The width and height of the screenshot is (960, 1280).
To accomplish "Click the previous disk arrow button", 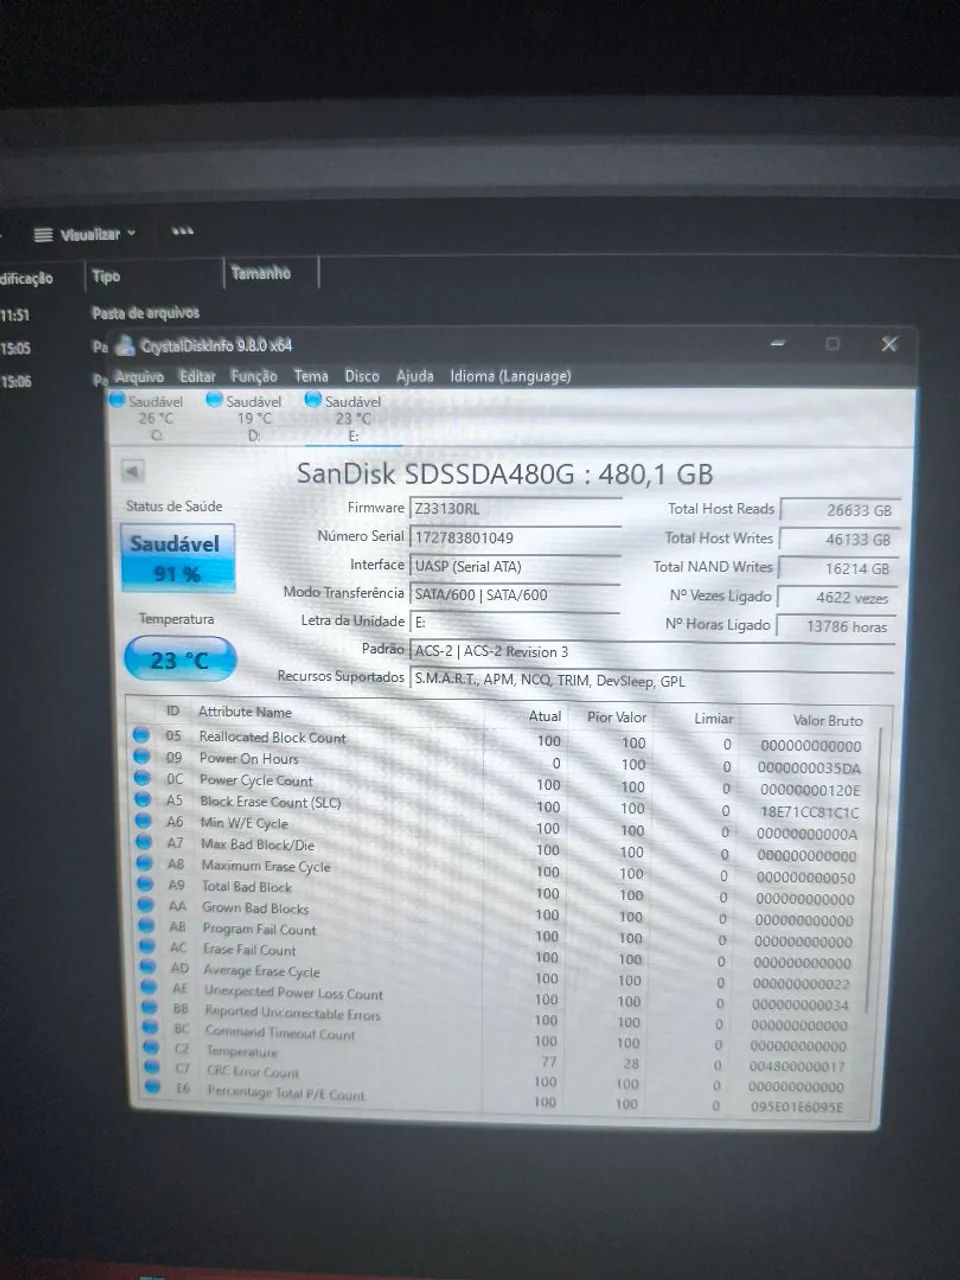I will coord(132,470).
